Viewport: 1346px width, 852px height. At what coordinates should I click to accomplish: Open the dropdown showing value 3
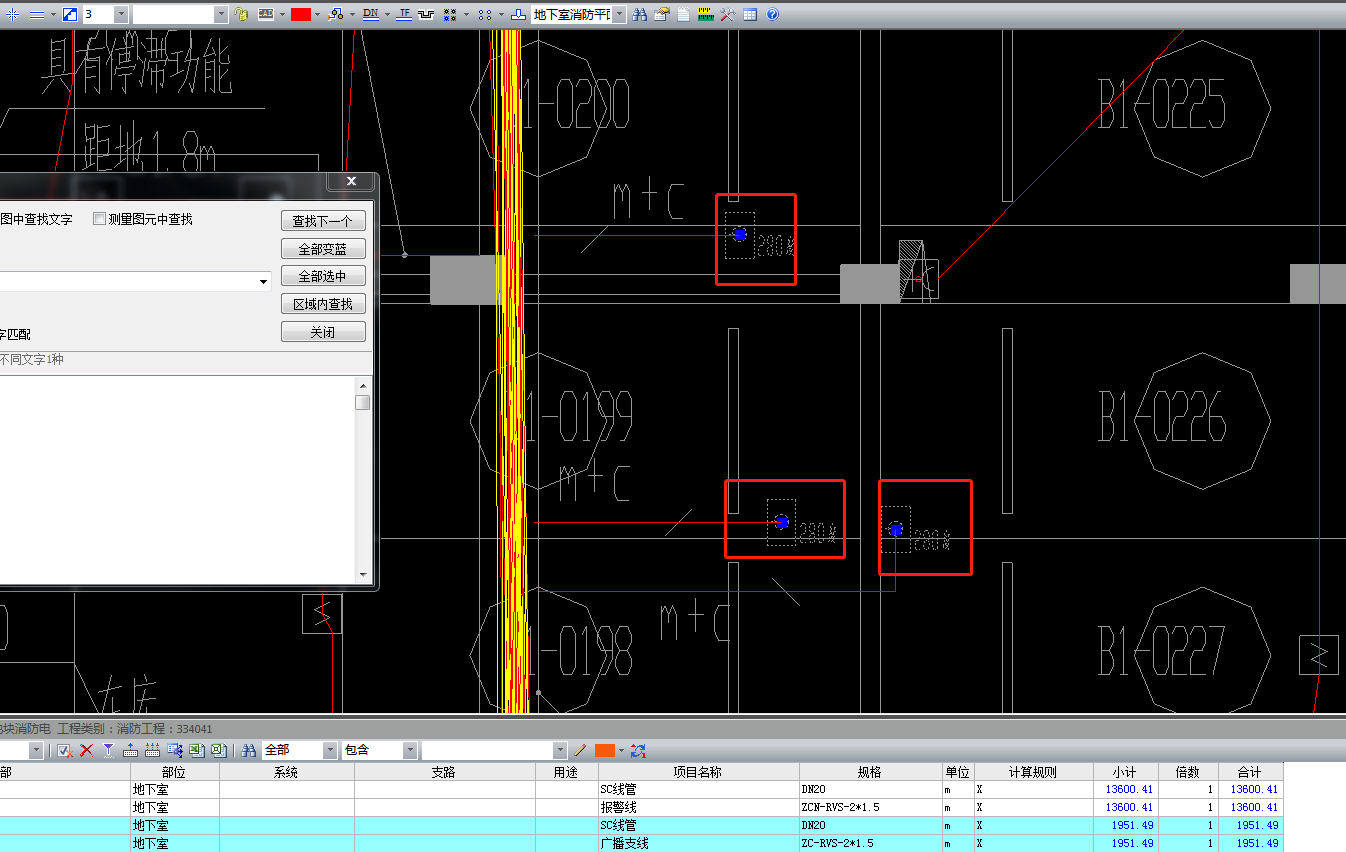[x=121, y=14]
